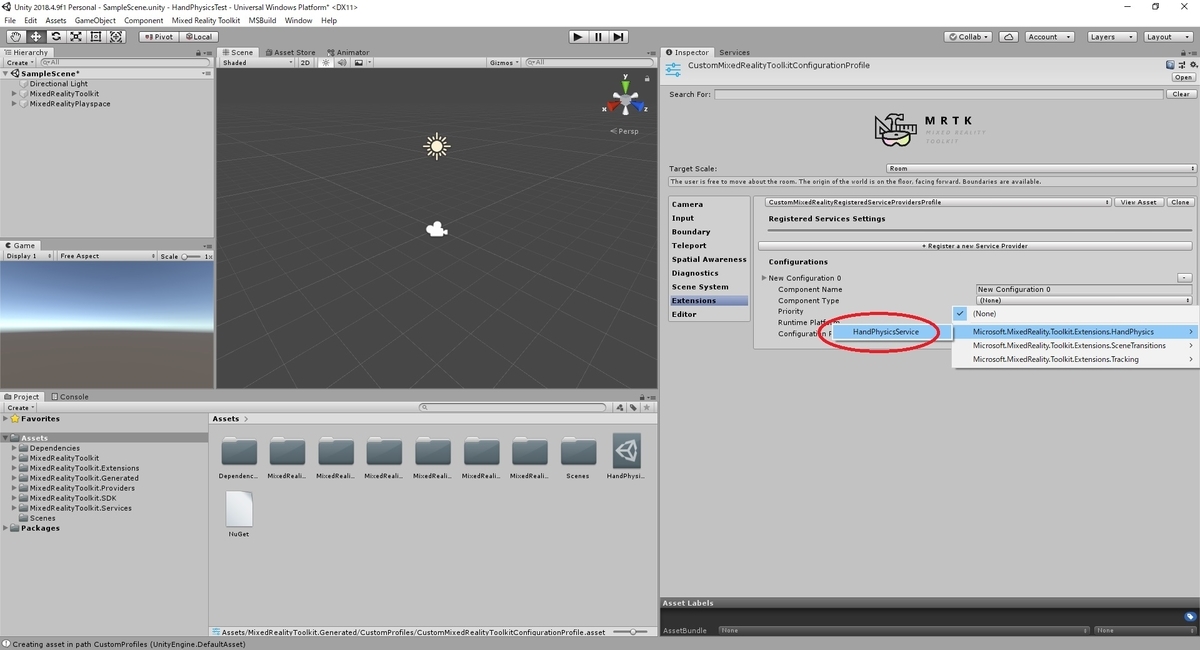
Task: Select the Rect transform tool
Action: pos(96,37)
